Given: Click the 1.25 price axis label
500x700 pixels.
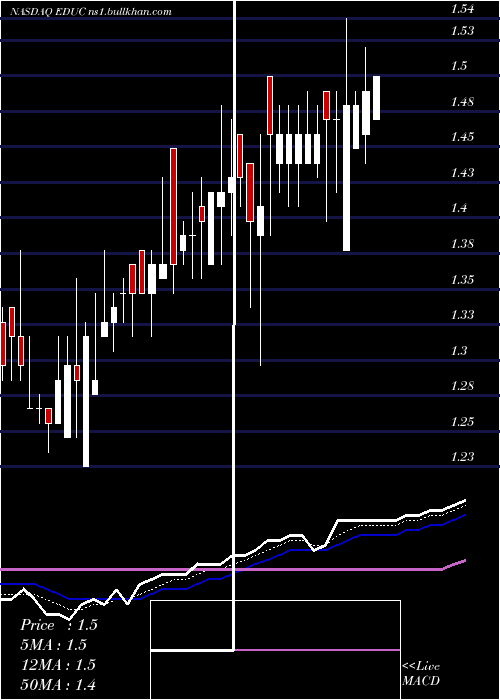Looking at the screenshot, I should (462, 421).
